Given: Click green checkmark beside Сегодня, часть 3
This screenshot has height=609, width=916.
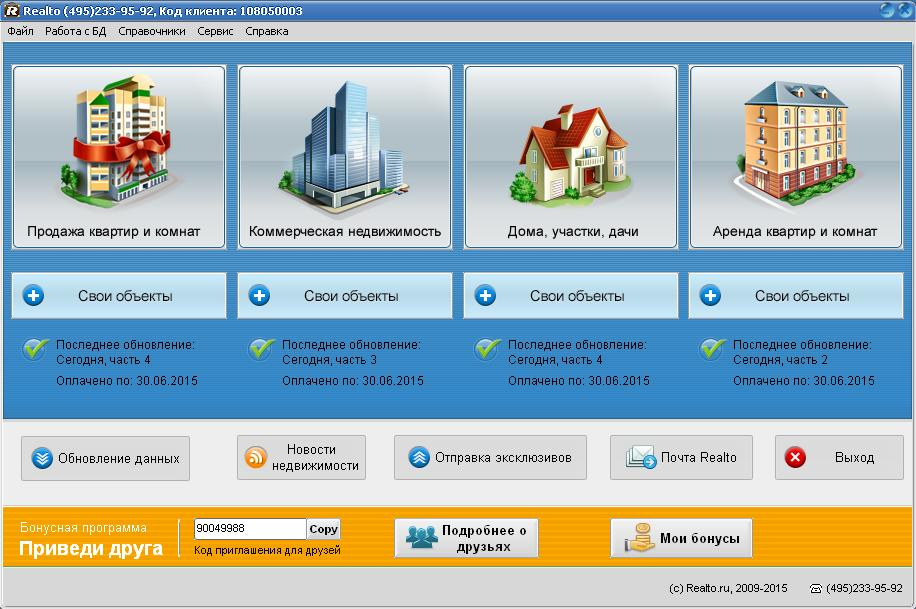Looking at the screenshot, I should pyautogui.click(x=261, y=349).
